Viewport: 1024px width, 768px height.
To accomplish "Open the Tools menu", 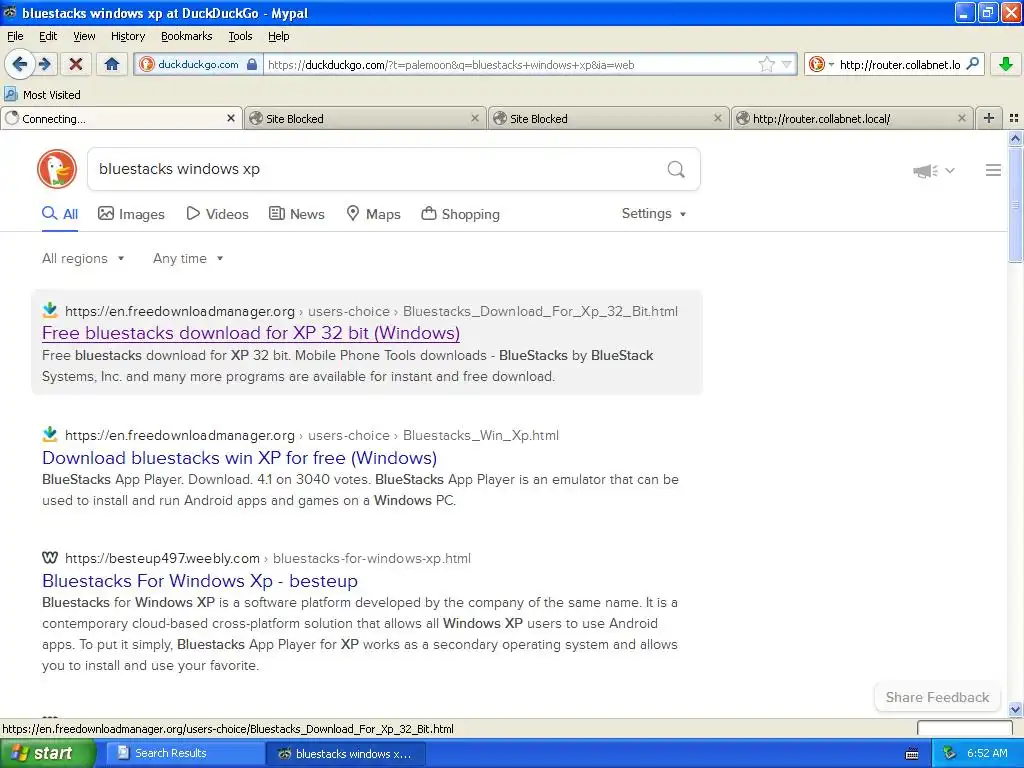I will pos(240,36).
